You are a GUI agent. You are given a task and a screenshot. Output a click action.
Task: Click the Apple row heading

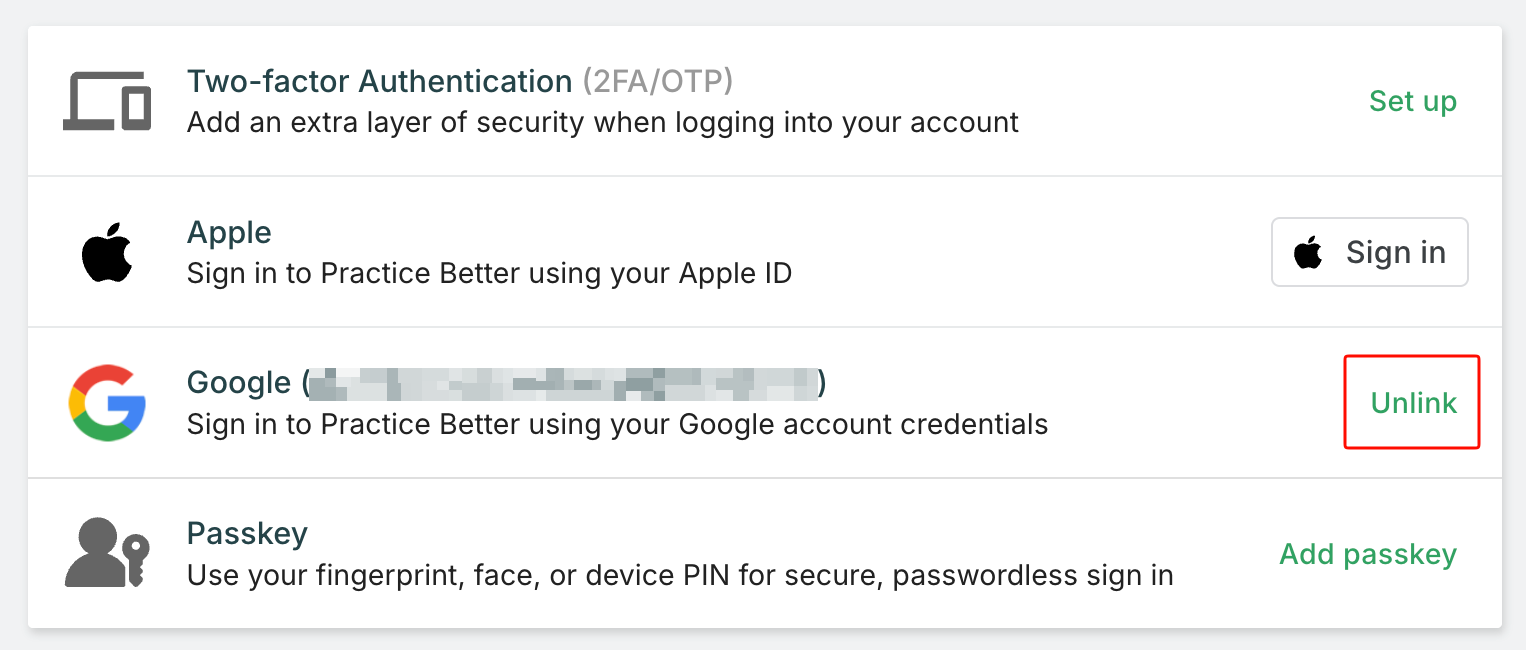(229, 232)
